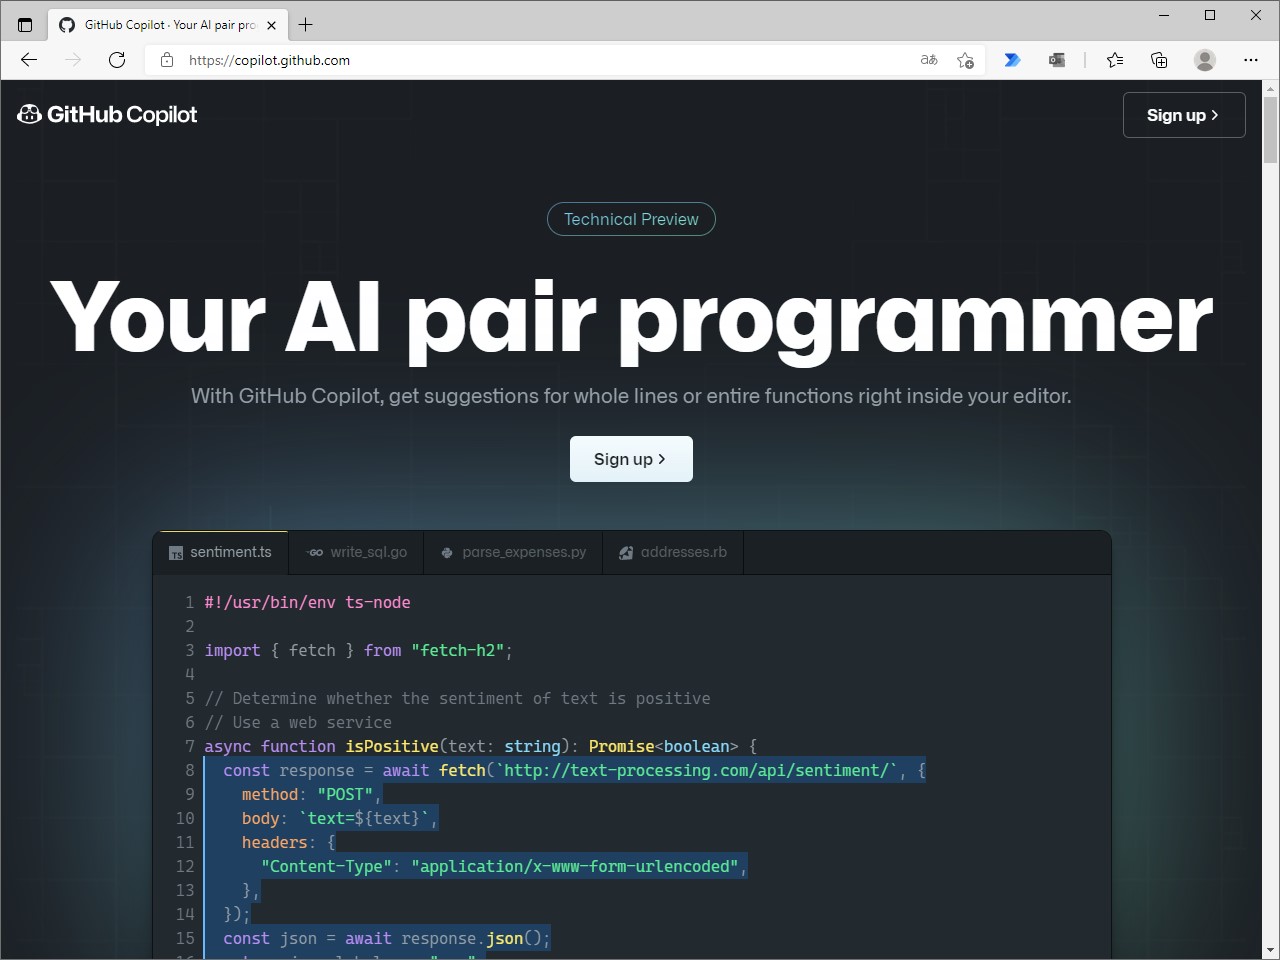Image resolution: width=1280 pixels, height=960 pixels.
Task: Open the Power Automate extension icon
Action: tap(1012, 60)
